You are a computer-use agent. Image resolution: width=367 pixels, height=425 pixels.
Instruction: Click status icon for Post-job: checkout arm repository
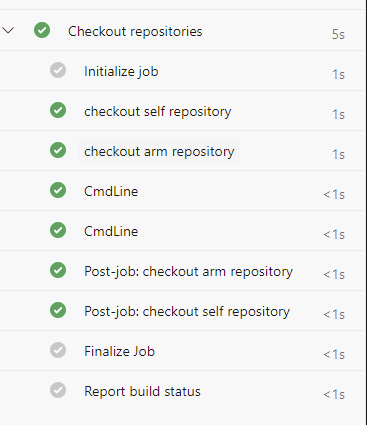58,270
